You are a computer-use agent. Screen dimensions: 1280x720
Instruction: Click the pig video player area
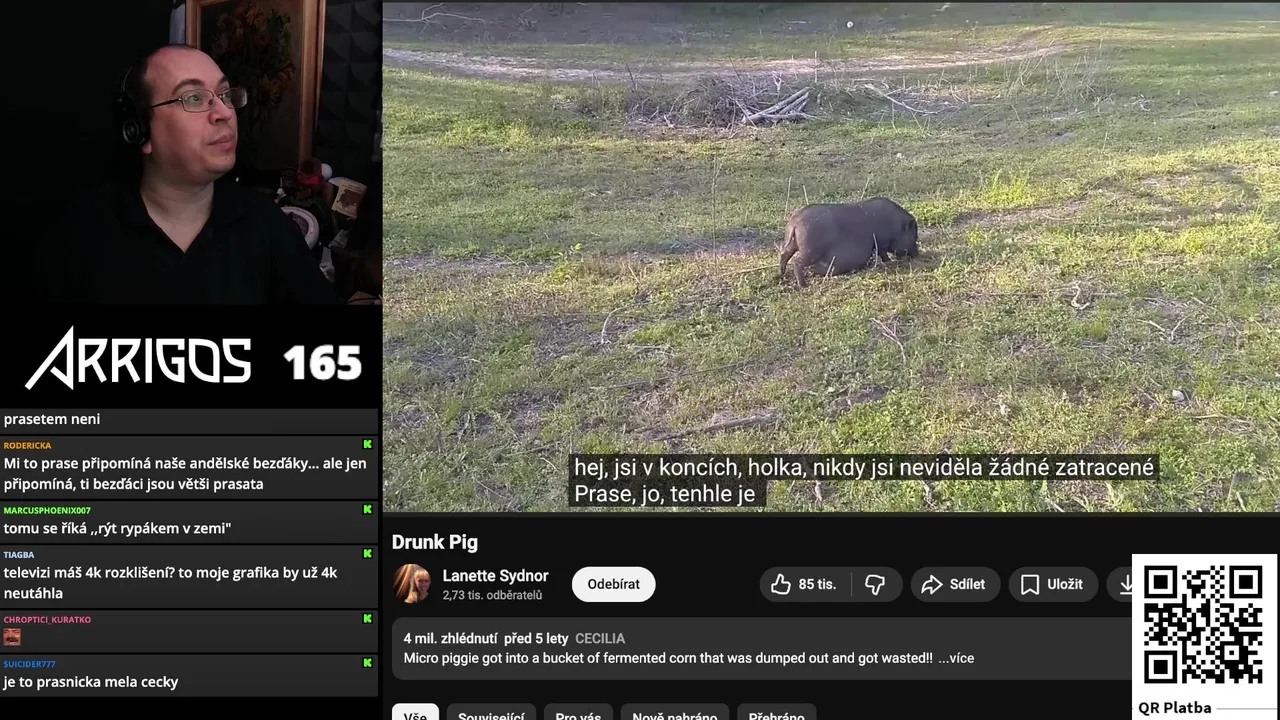tap(831, 257)
